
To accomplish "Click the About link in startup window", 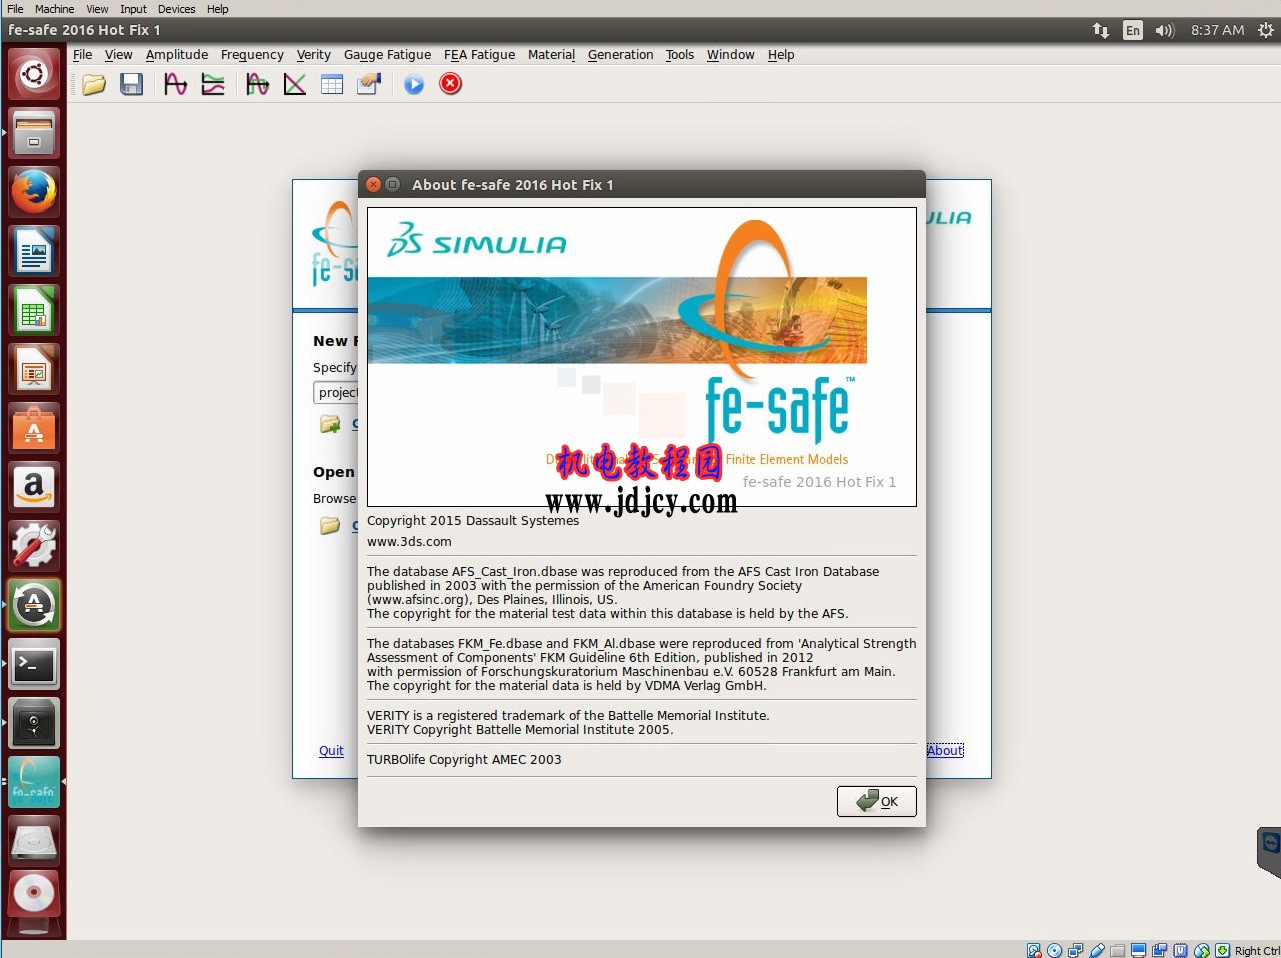I will pos(945,751).
